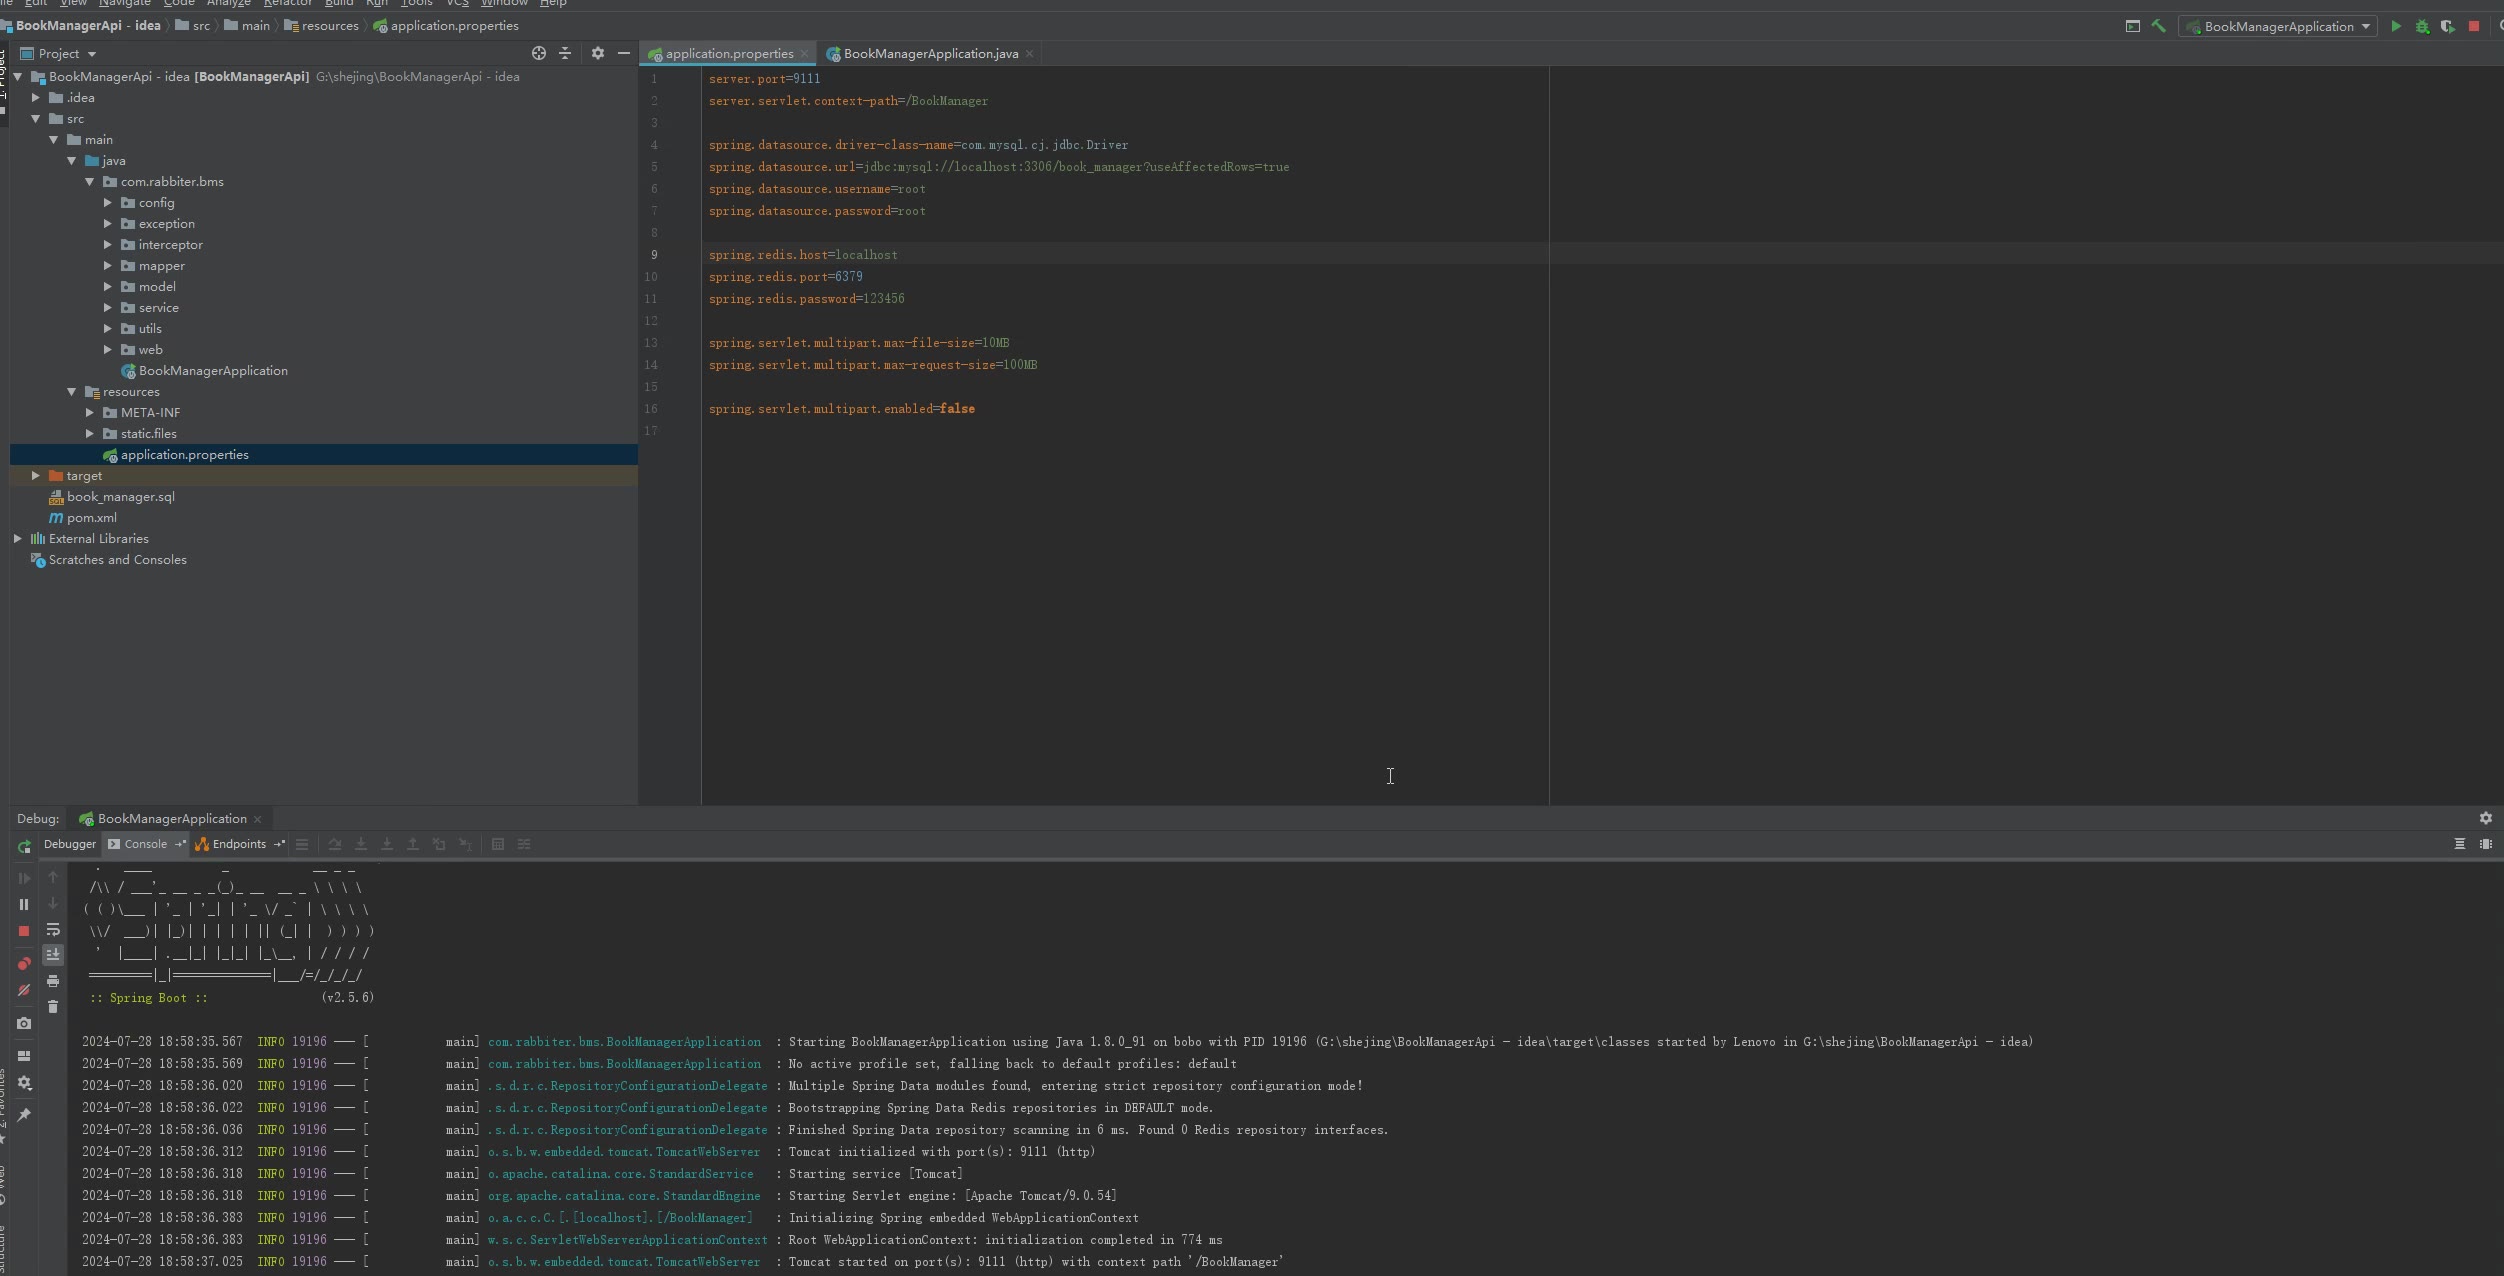The width and height of the screenshot is (2504, 1276).
Task: Pause the running program in debugger
Action: click(24, 905)
